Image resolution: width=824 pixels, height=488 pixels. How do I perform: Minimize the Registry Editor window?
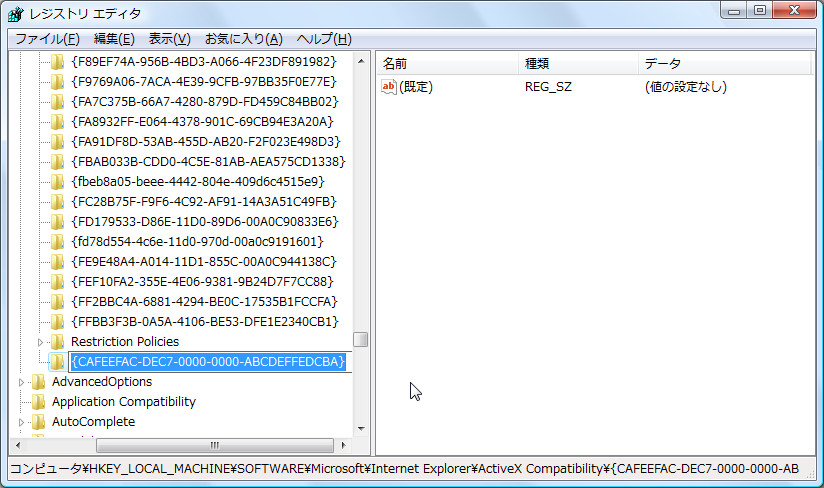click(734, 11)
